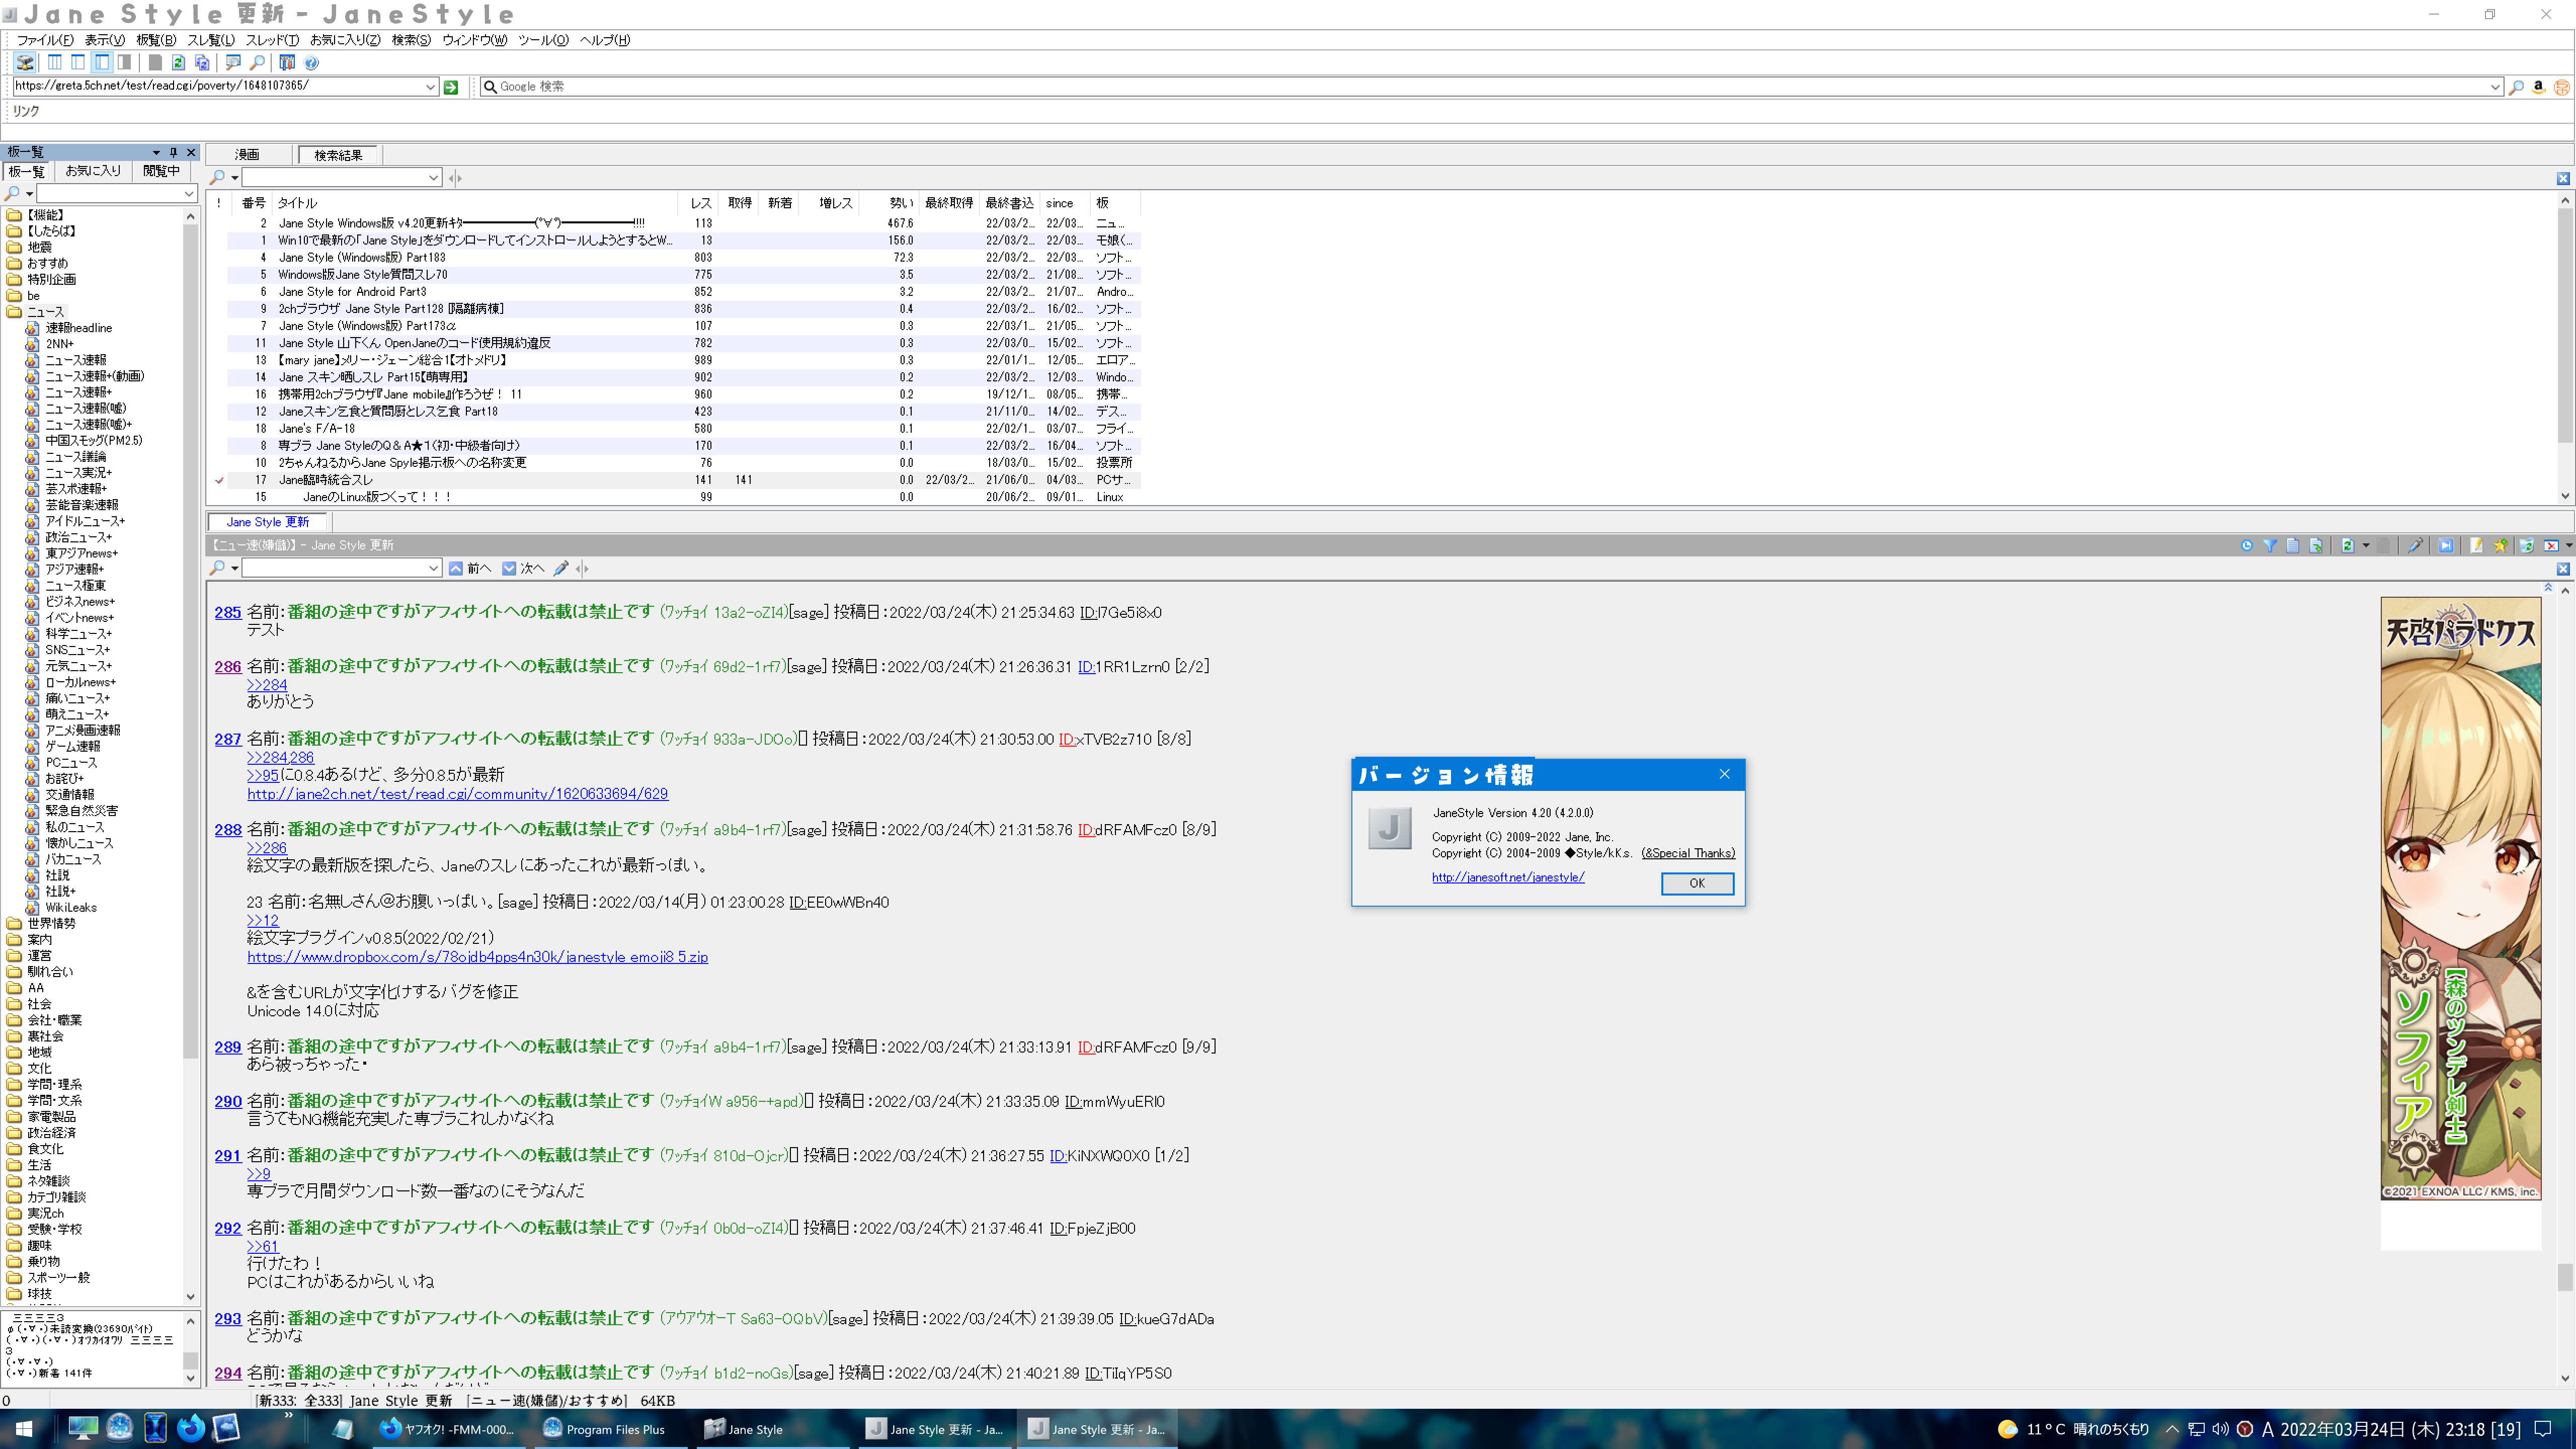2576x1449 pixels.
Task: Open the Google search box dropdown
Action: 2494,87
